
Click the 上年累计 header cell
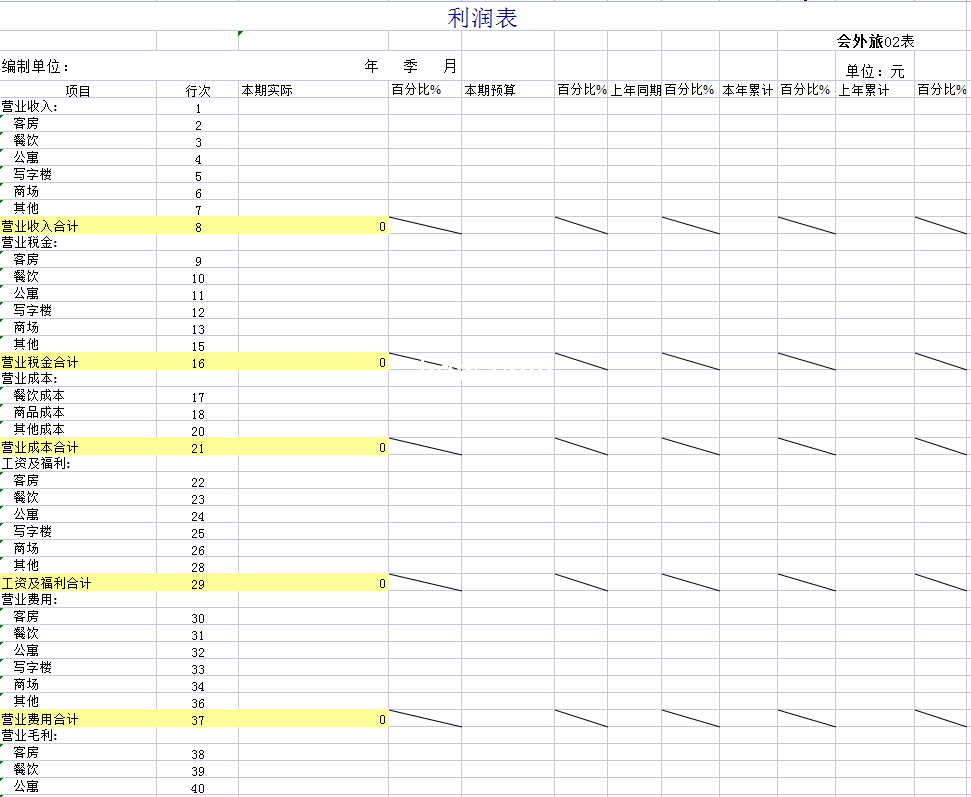(x=864, y=91)
